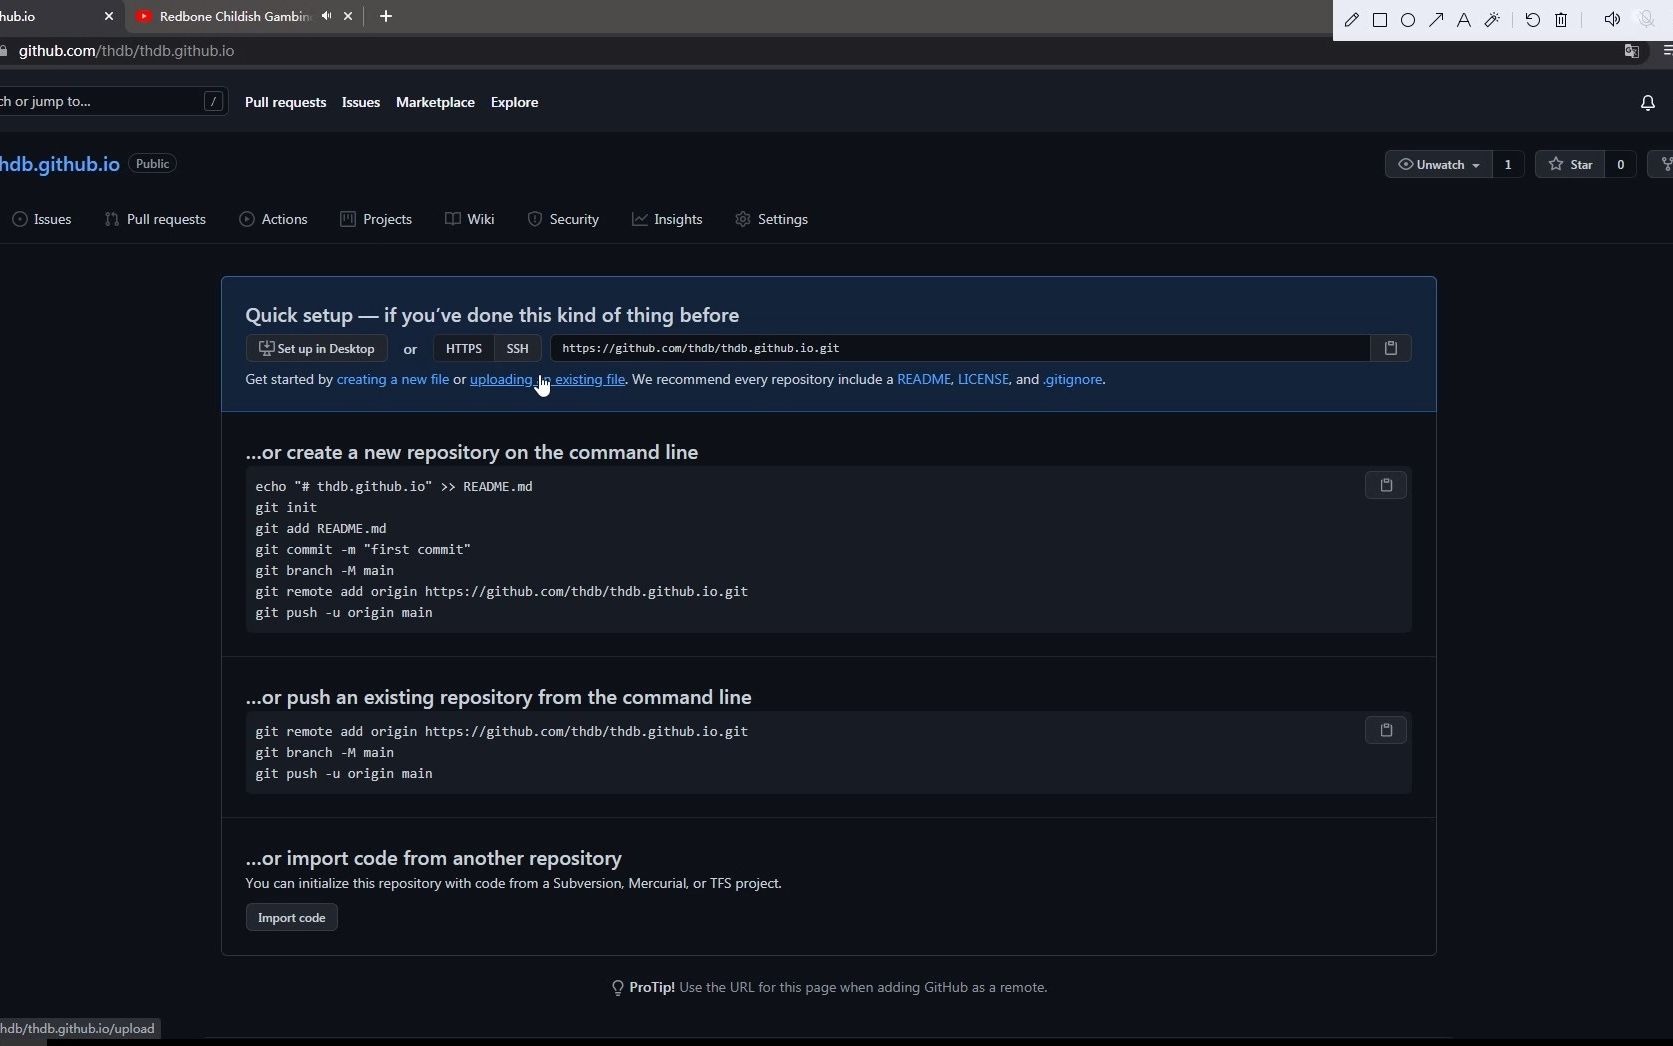Toggle the muted microphone icon
The height and width of the screenshot is (1046, 1673).
pos(1645,20)
